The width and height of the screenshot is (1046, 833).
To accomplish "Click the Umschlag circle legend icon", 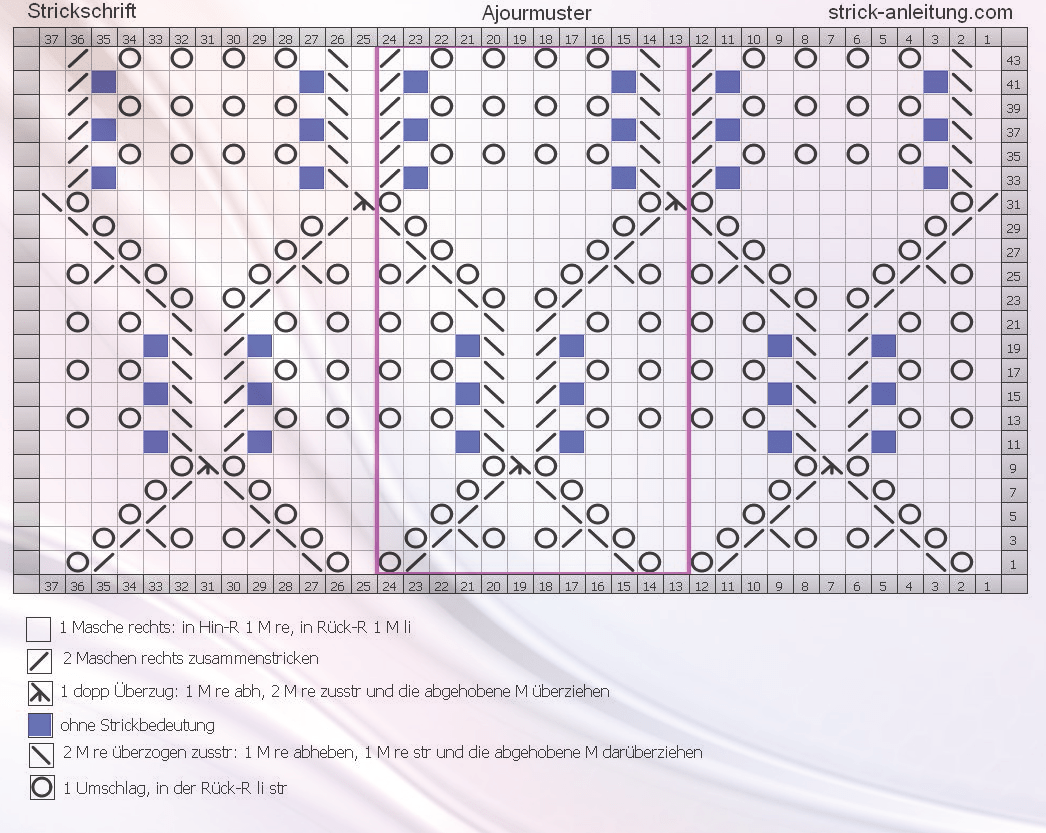I will coord(42,788).
